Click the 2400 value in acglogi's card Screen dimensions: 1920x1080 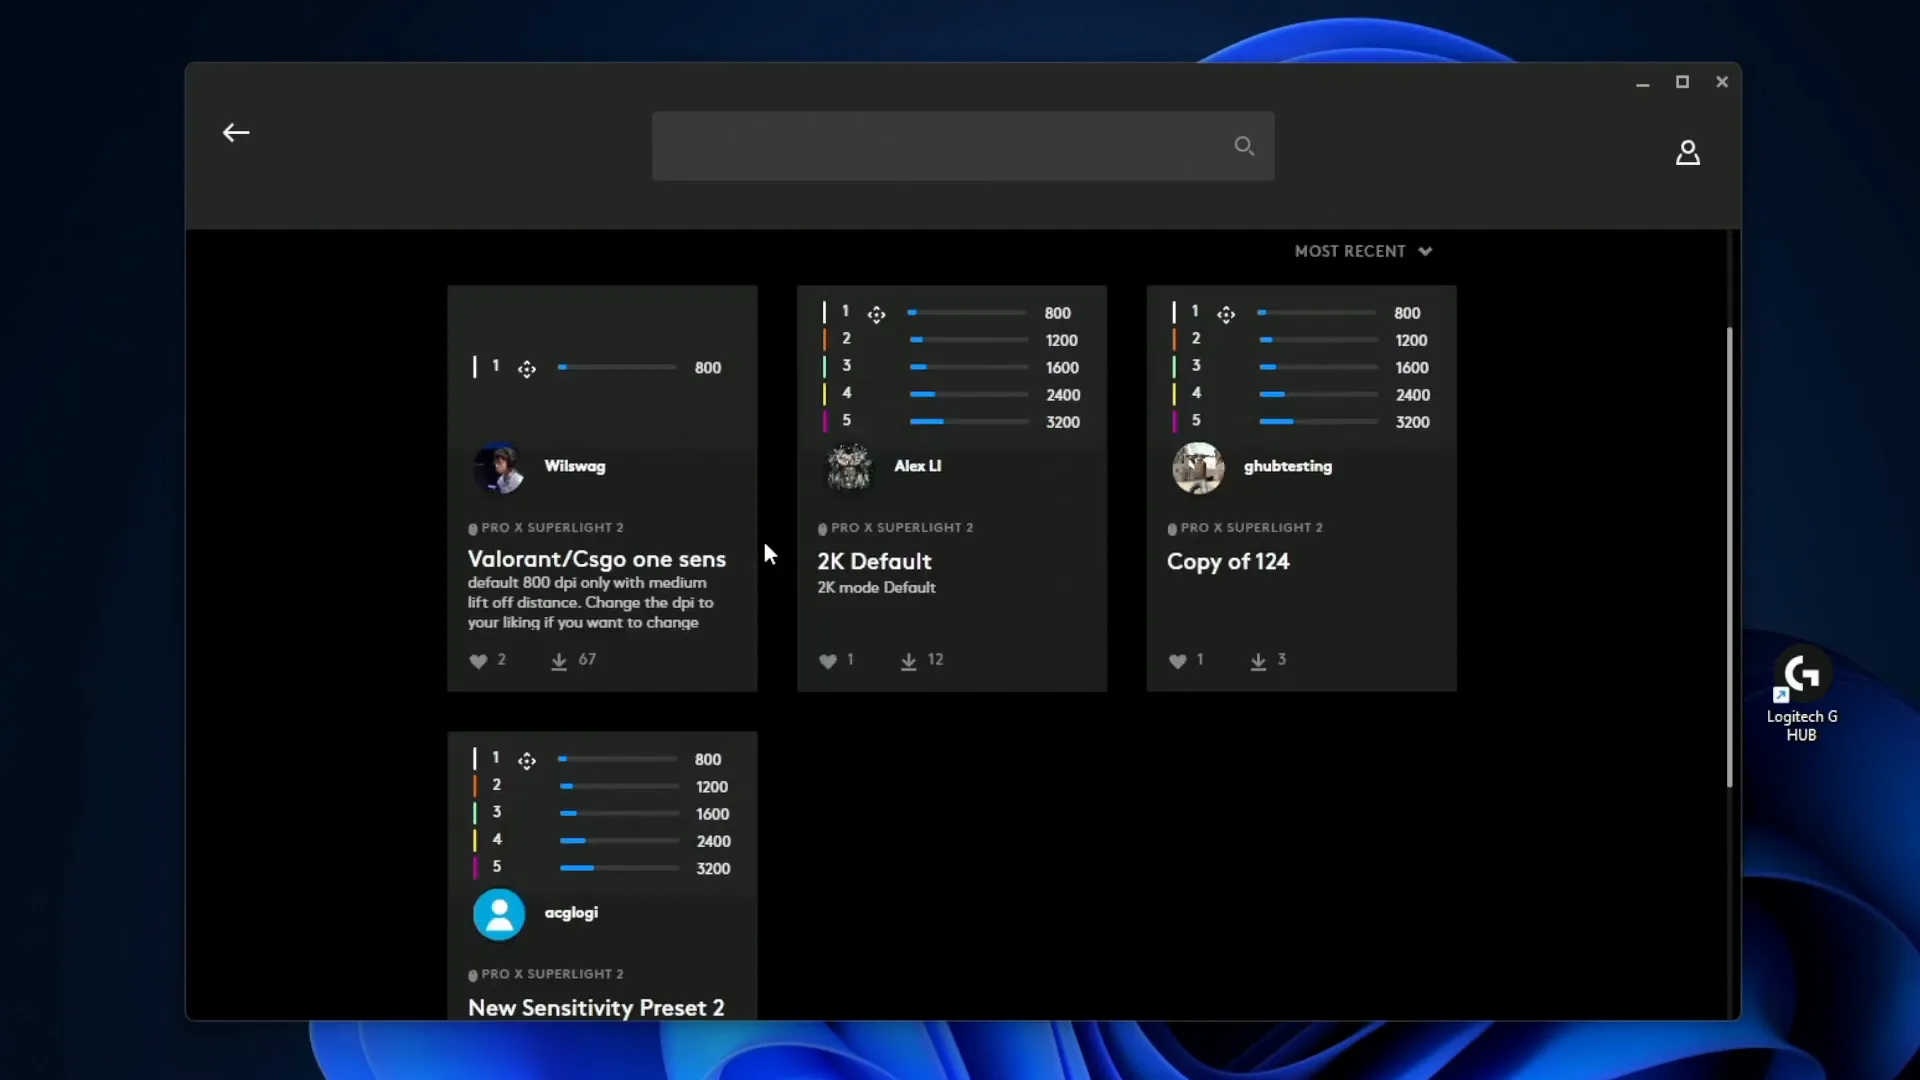coord(713,841)
